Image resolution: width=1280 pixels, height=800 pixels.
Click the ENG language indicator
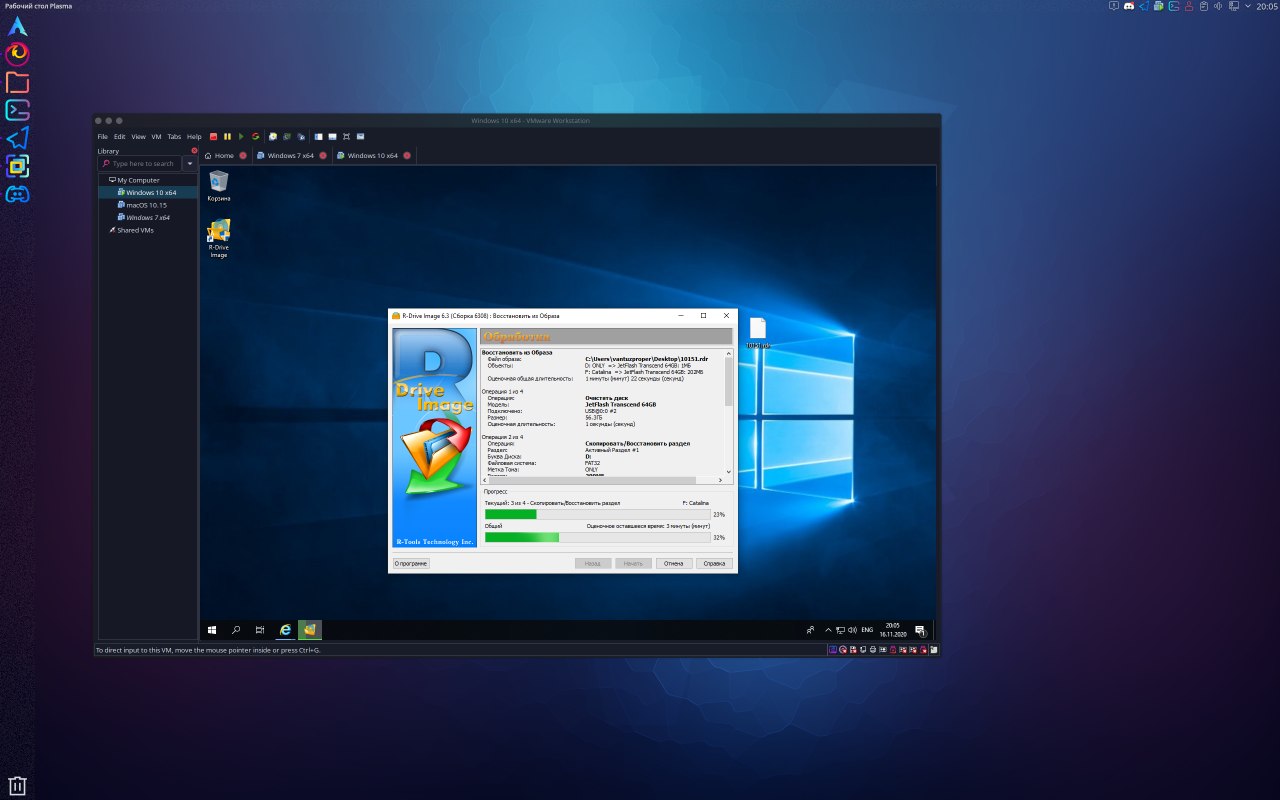(867, 630)
